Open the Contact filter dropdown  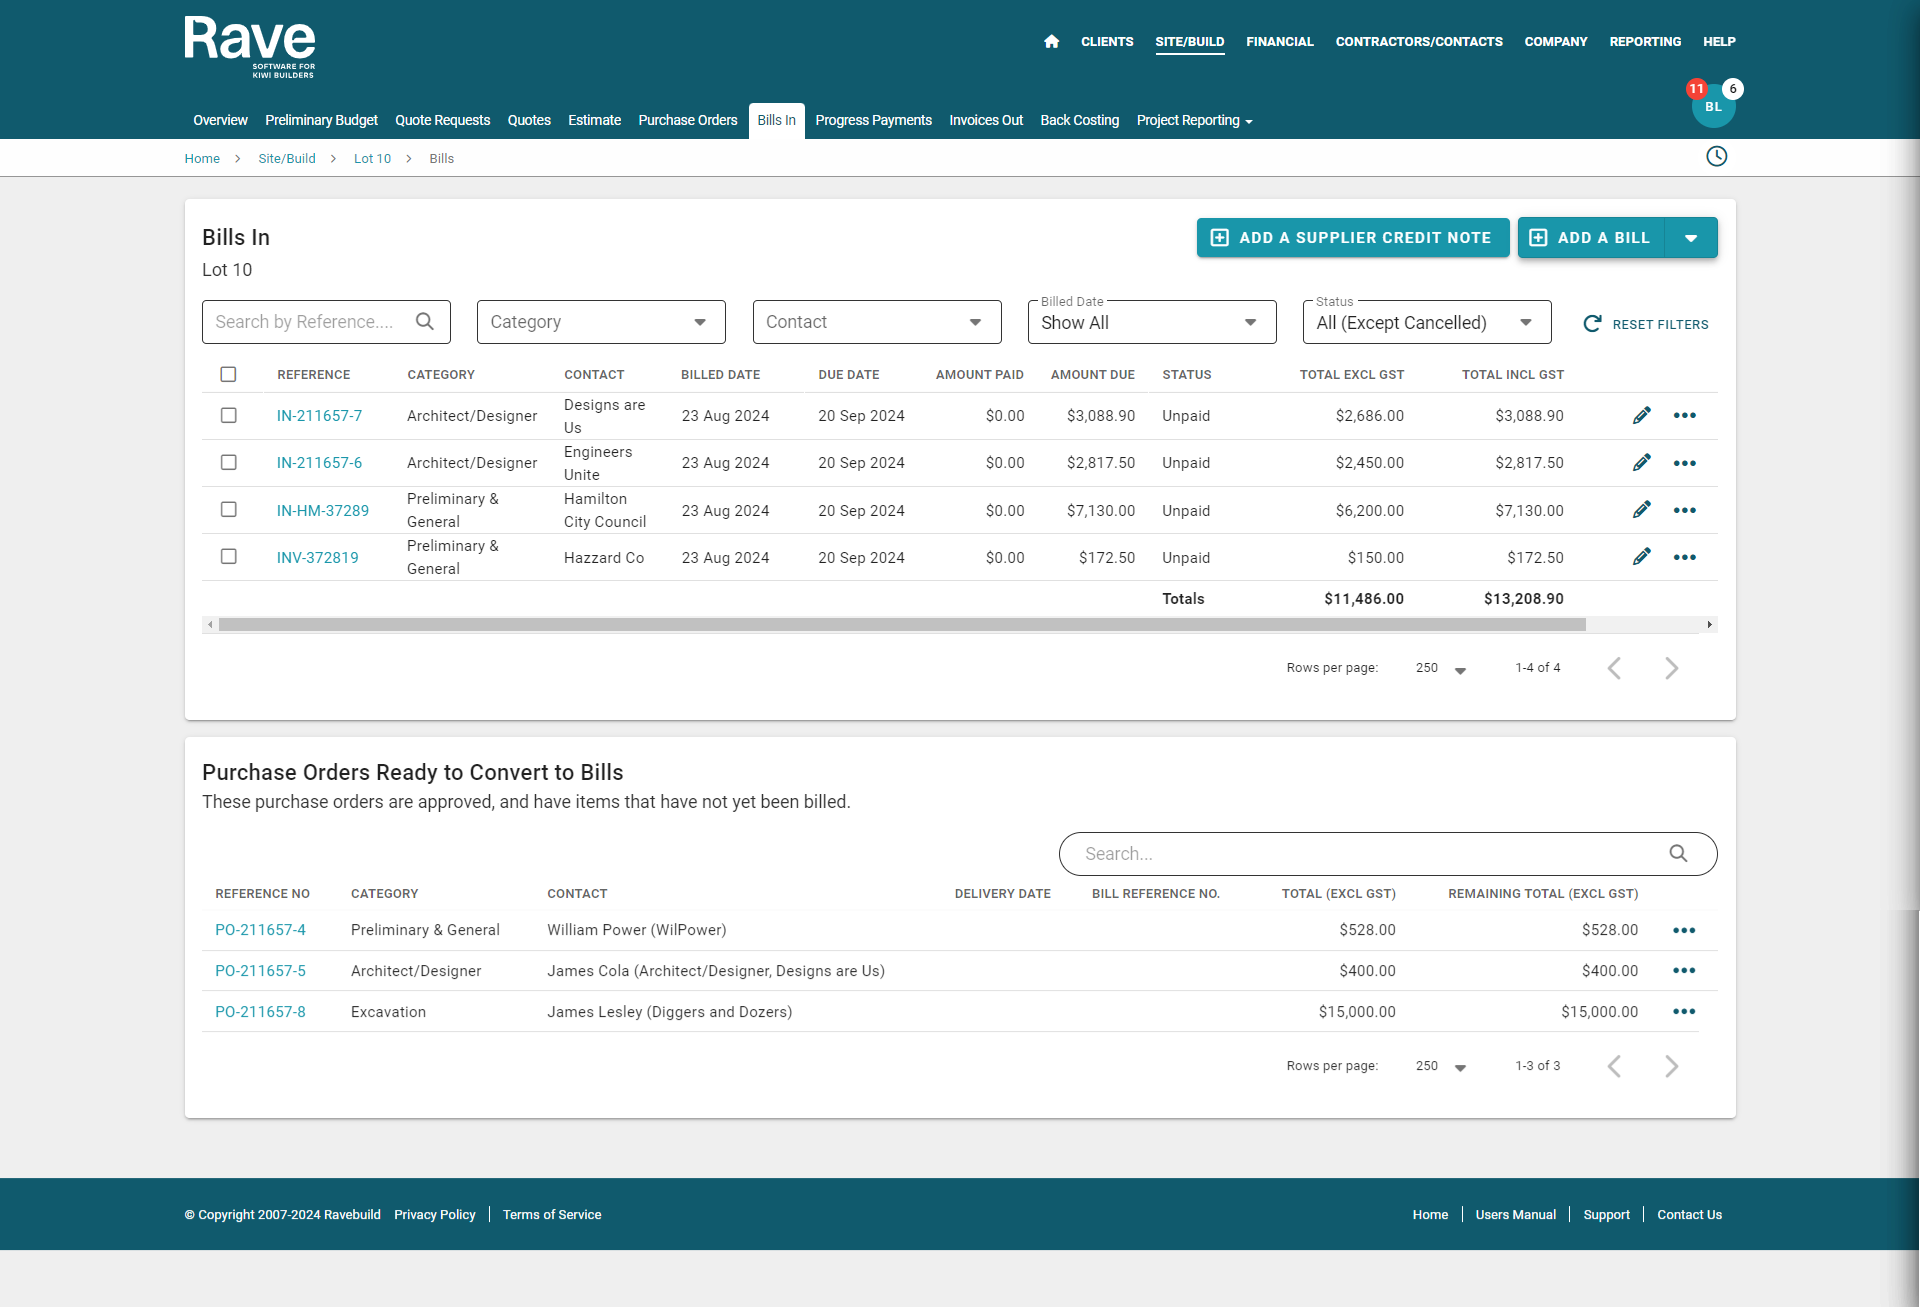point(877,322)
